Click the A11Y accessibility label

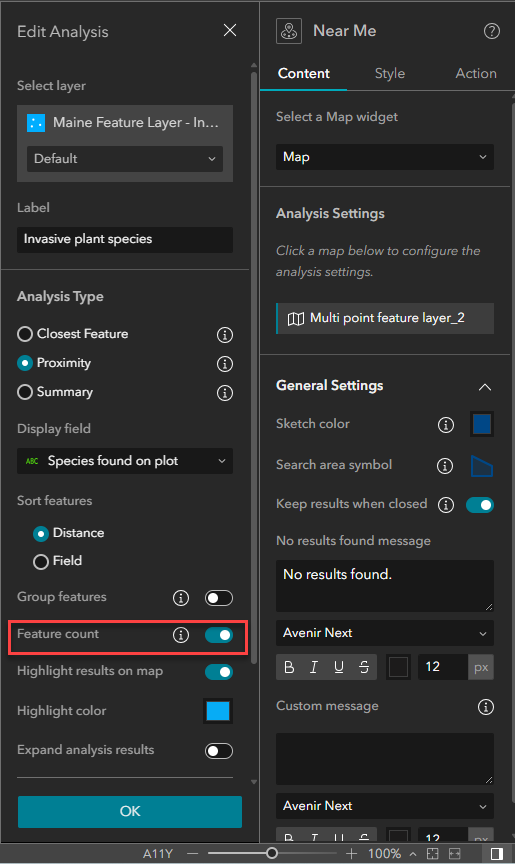coord(158,854)
